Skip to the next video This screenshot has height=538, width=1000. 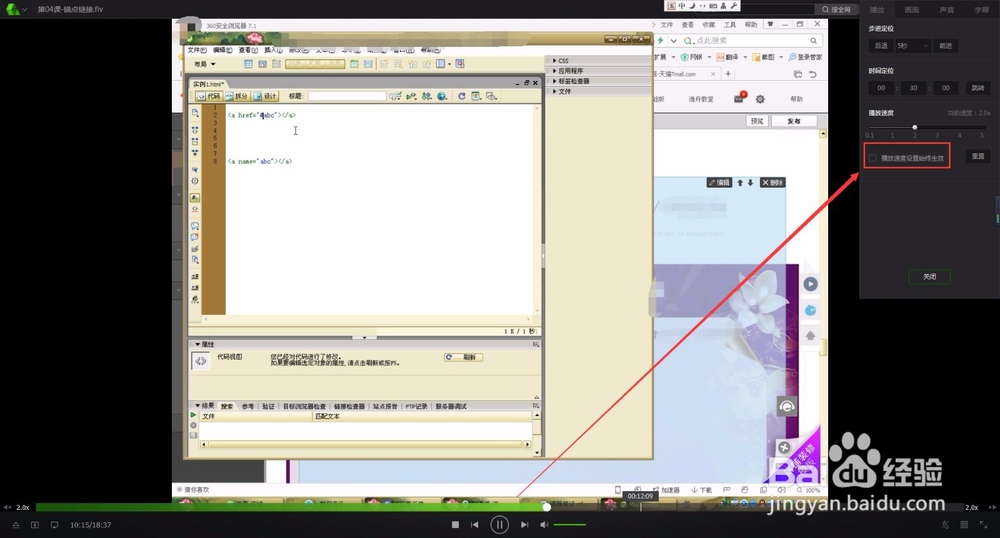click(524, 525)
